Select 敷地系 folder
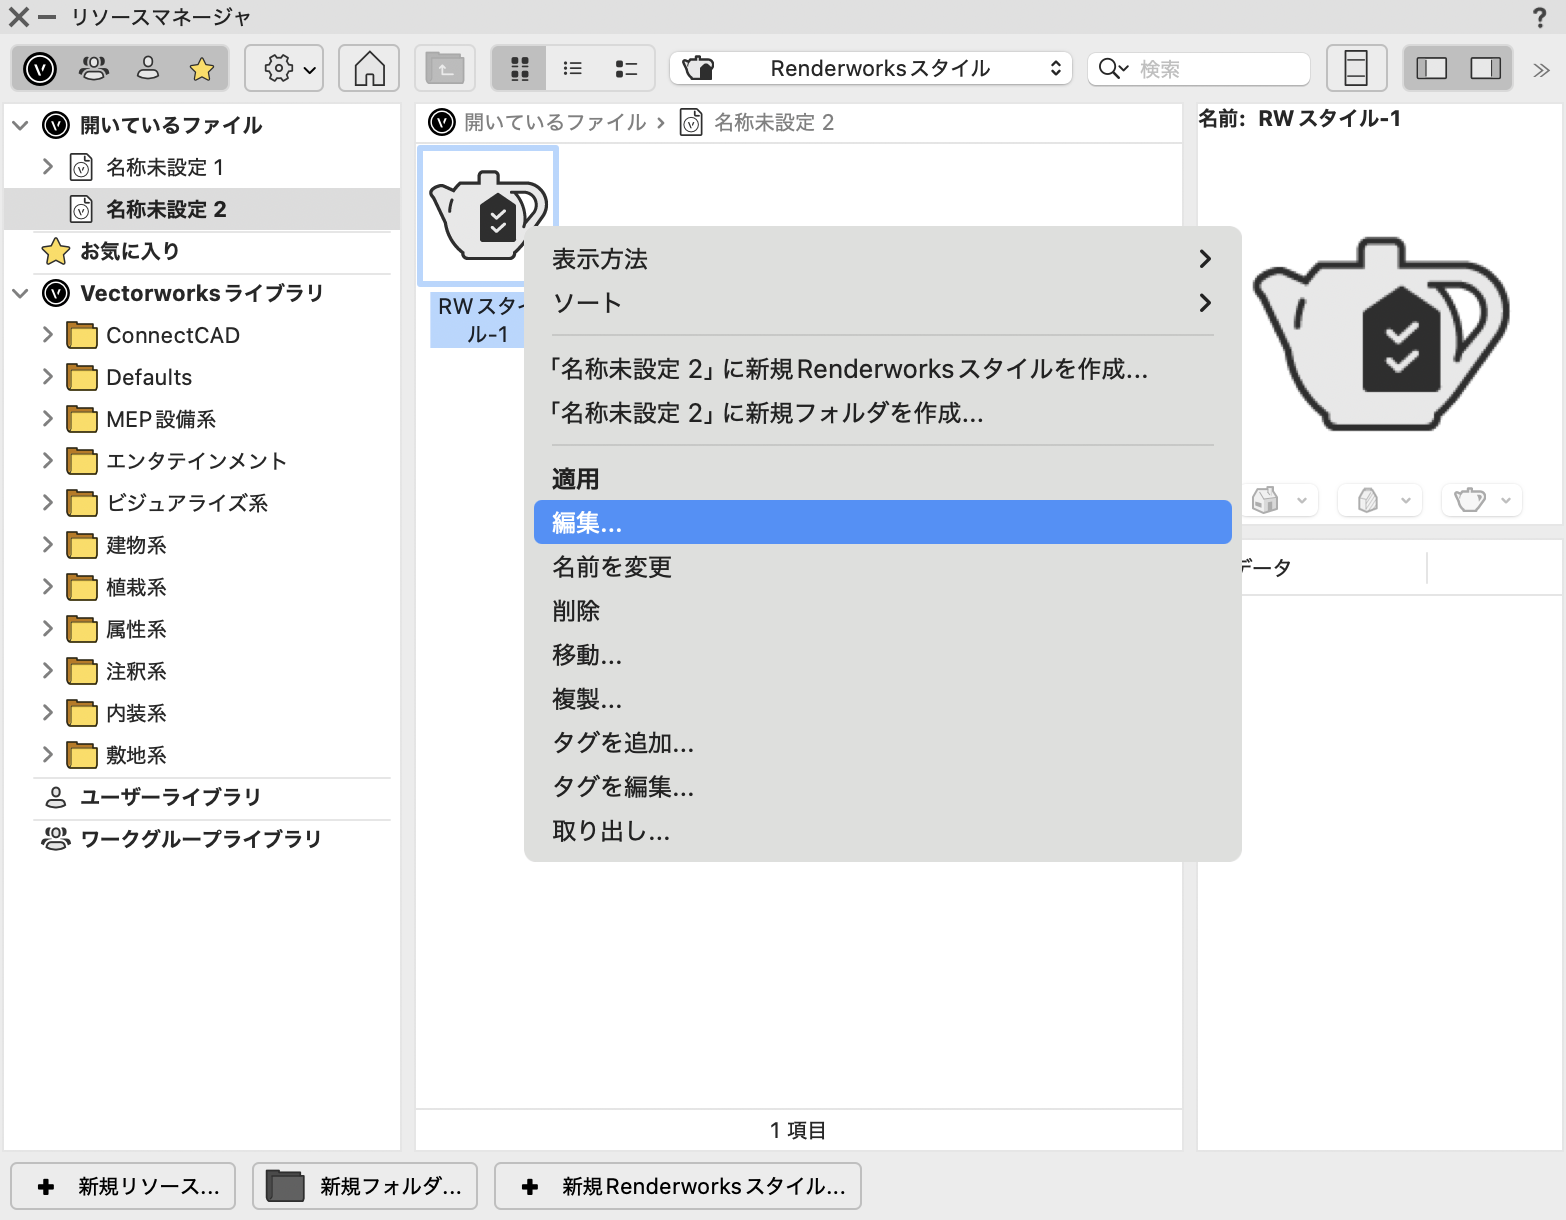The height and width of the screenshot is (1220, 1566). pos(136,755)
